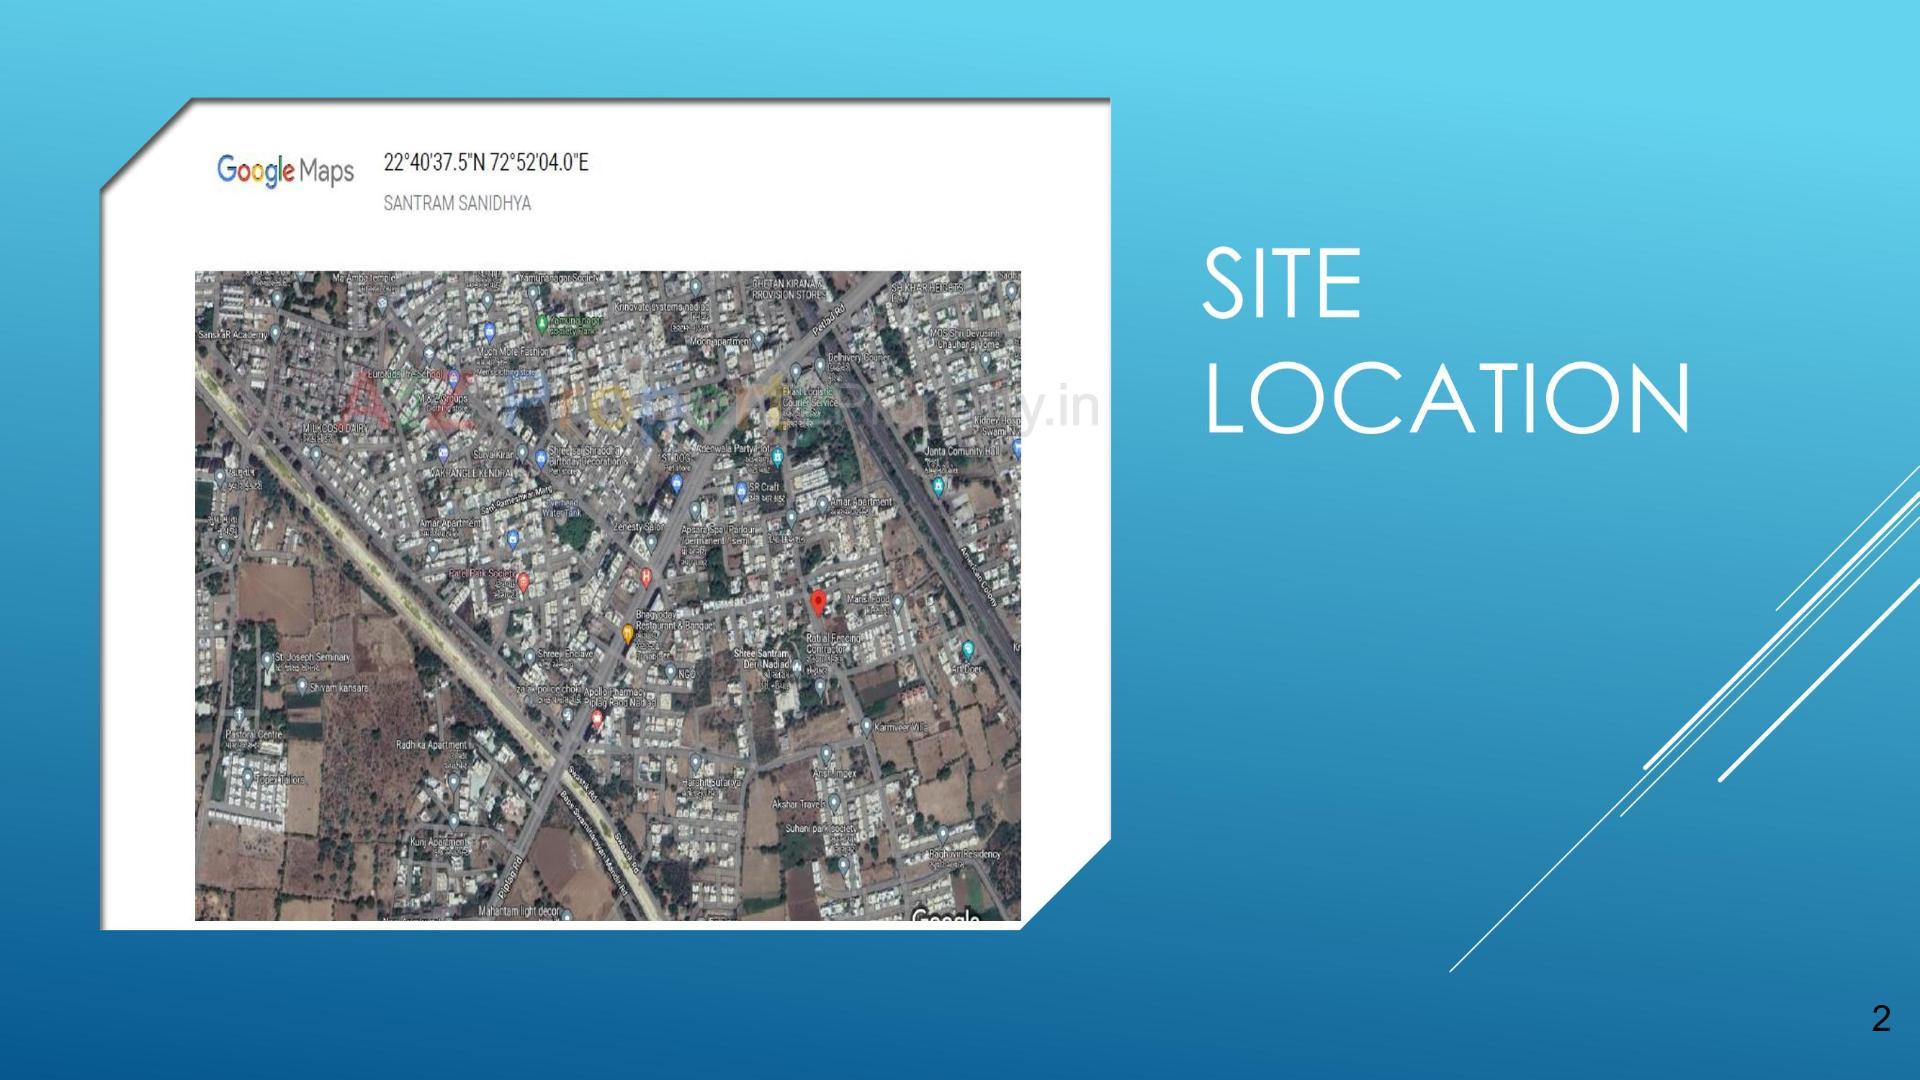Open the teal Art Deer pin on the map

[969, 646]
